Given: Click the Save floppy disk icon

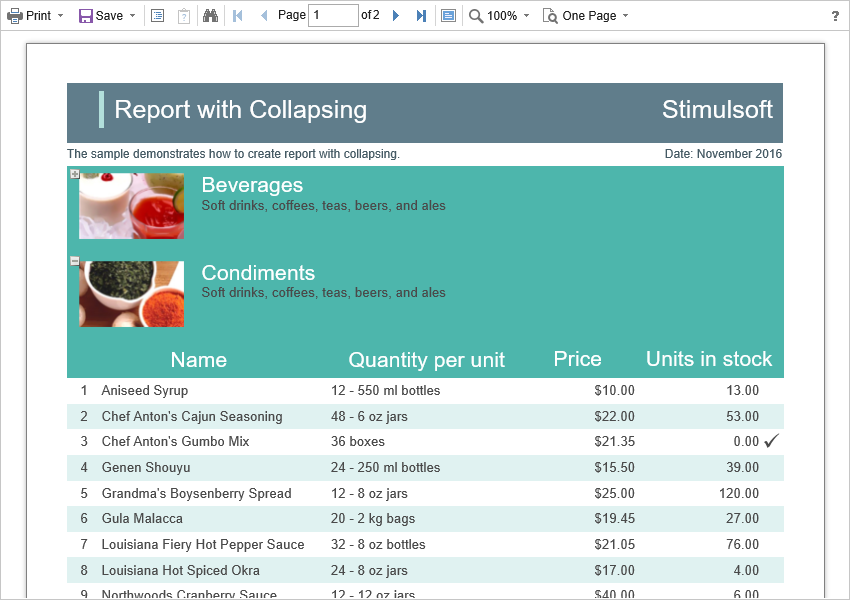Looking at the screenshot, I should click(86, 16).
